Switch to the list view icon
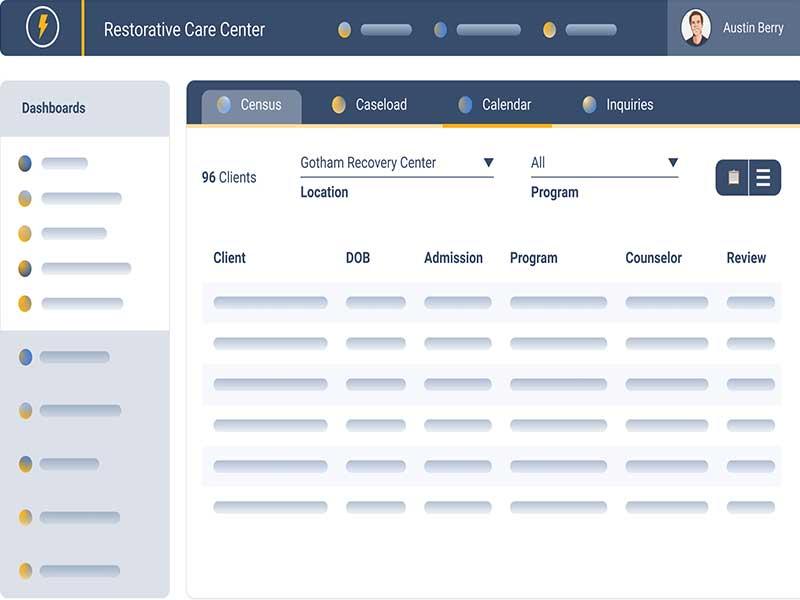This screenshot has width=800, height=600. click(x=765, y=178)
